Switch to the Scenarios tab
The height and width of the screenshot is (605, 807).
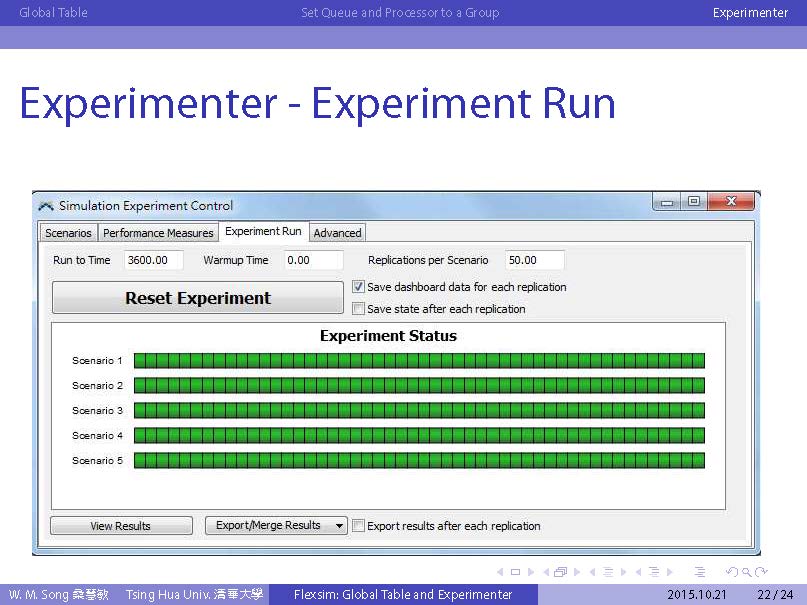click(x=68, y=233)
